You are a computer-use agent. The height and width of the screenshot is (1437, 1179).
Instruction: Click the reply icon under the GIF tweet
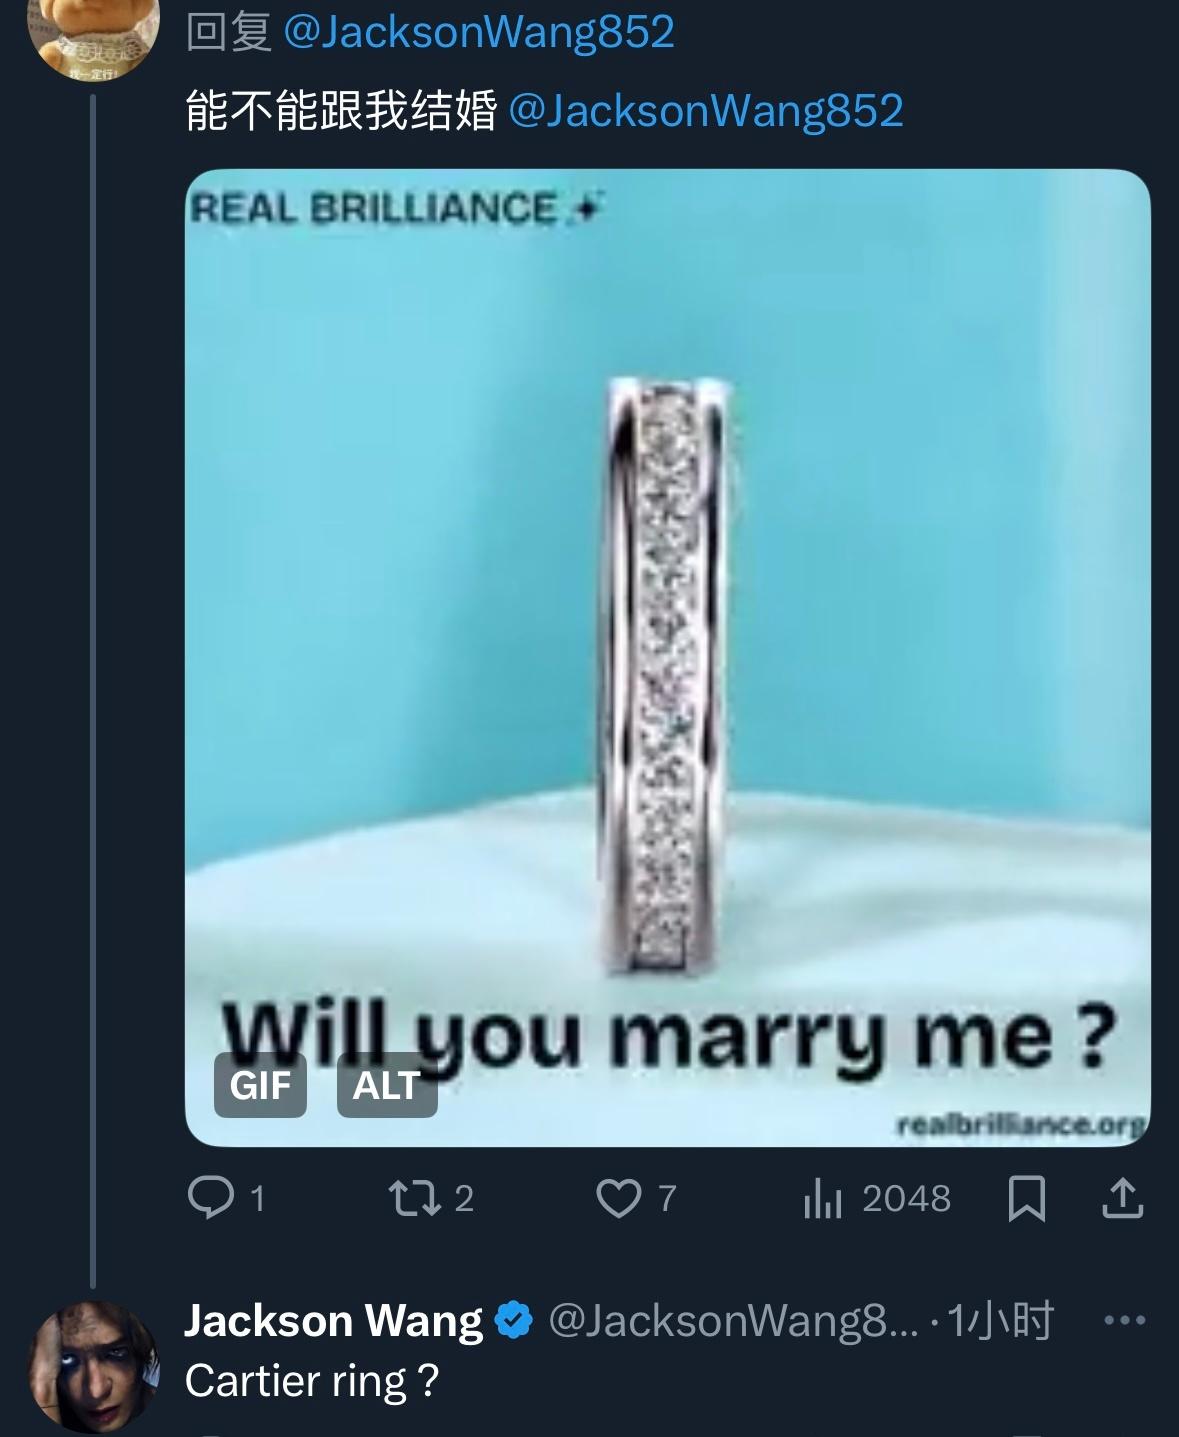point(211,1198)
